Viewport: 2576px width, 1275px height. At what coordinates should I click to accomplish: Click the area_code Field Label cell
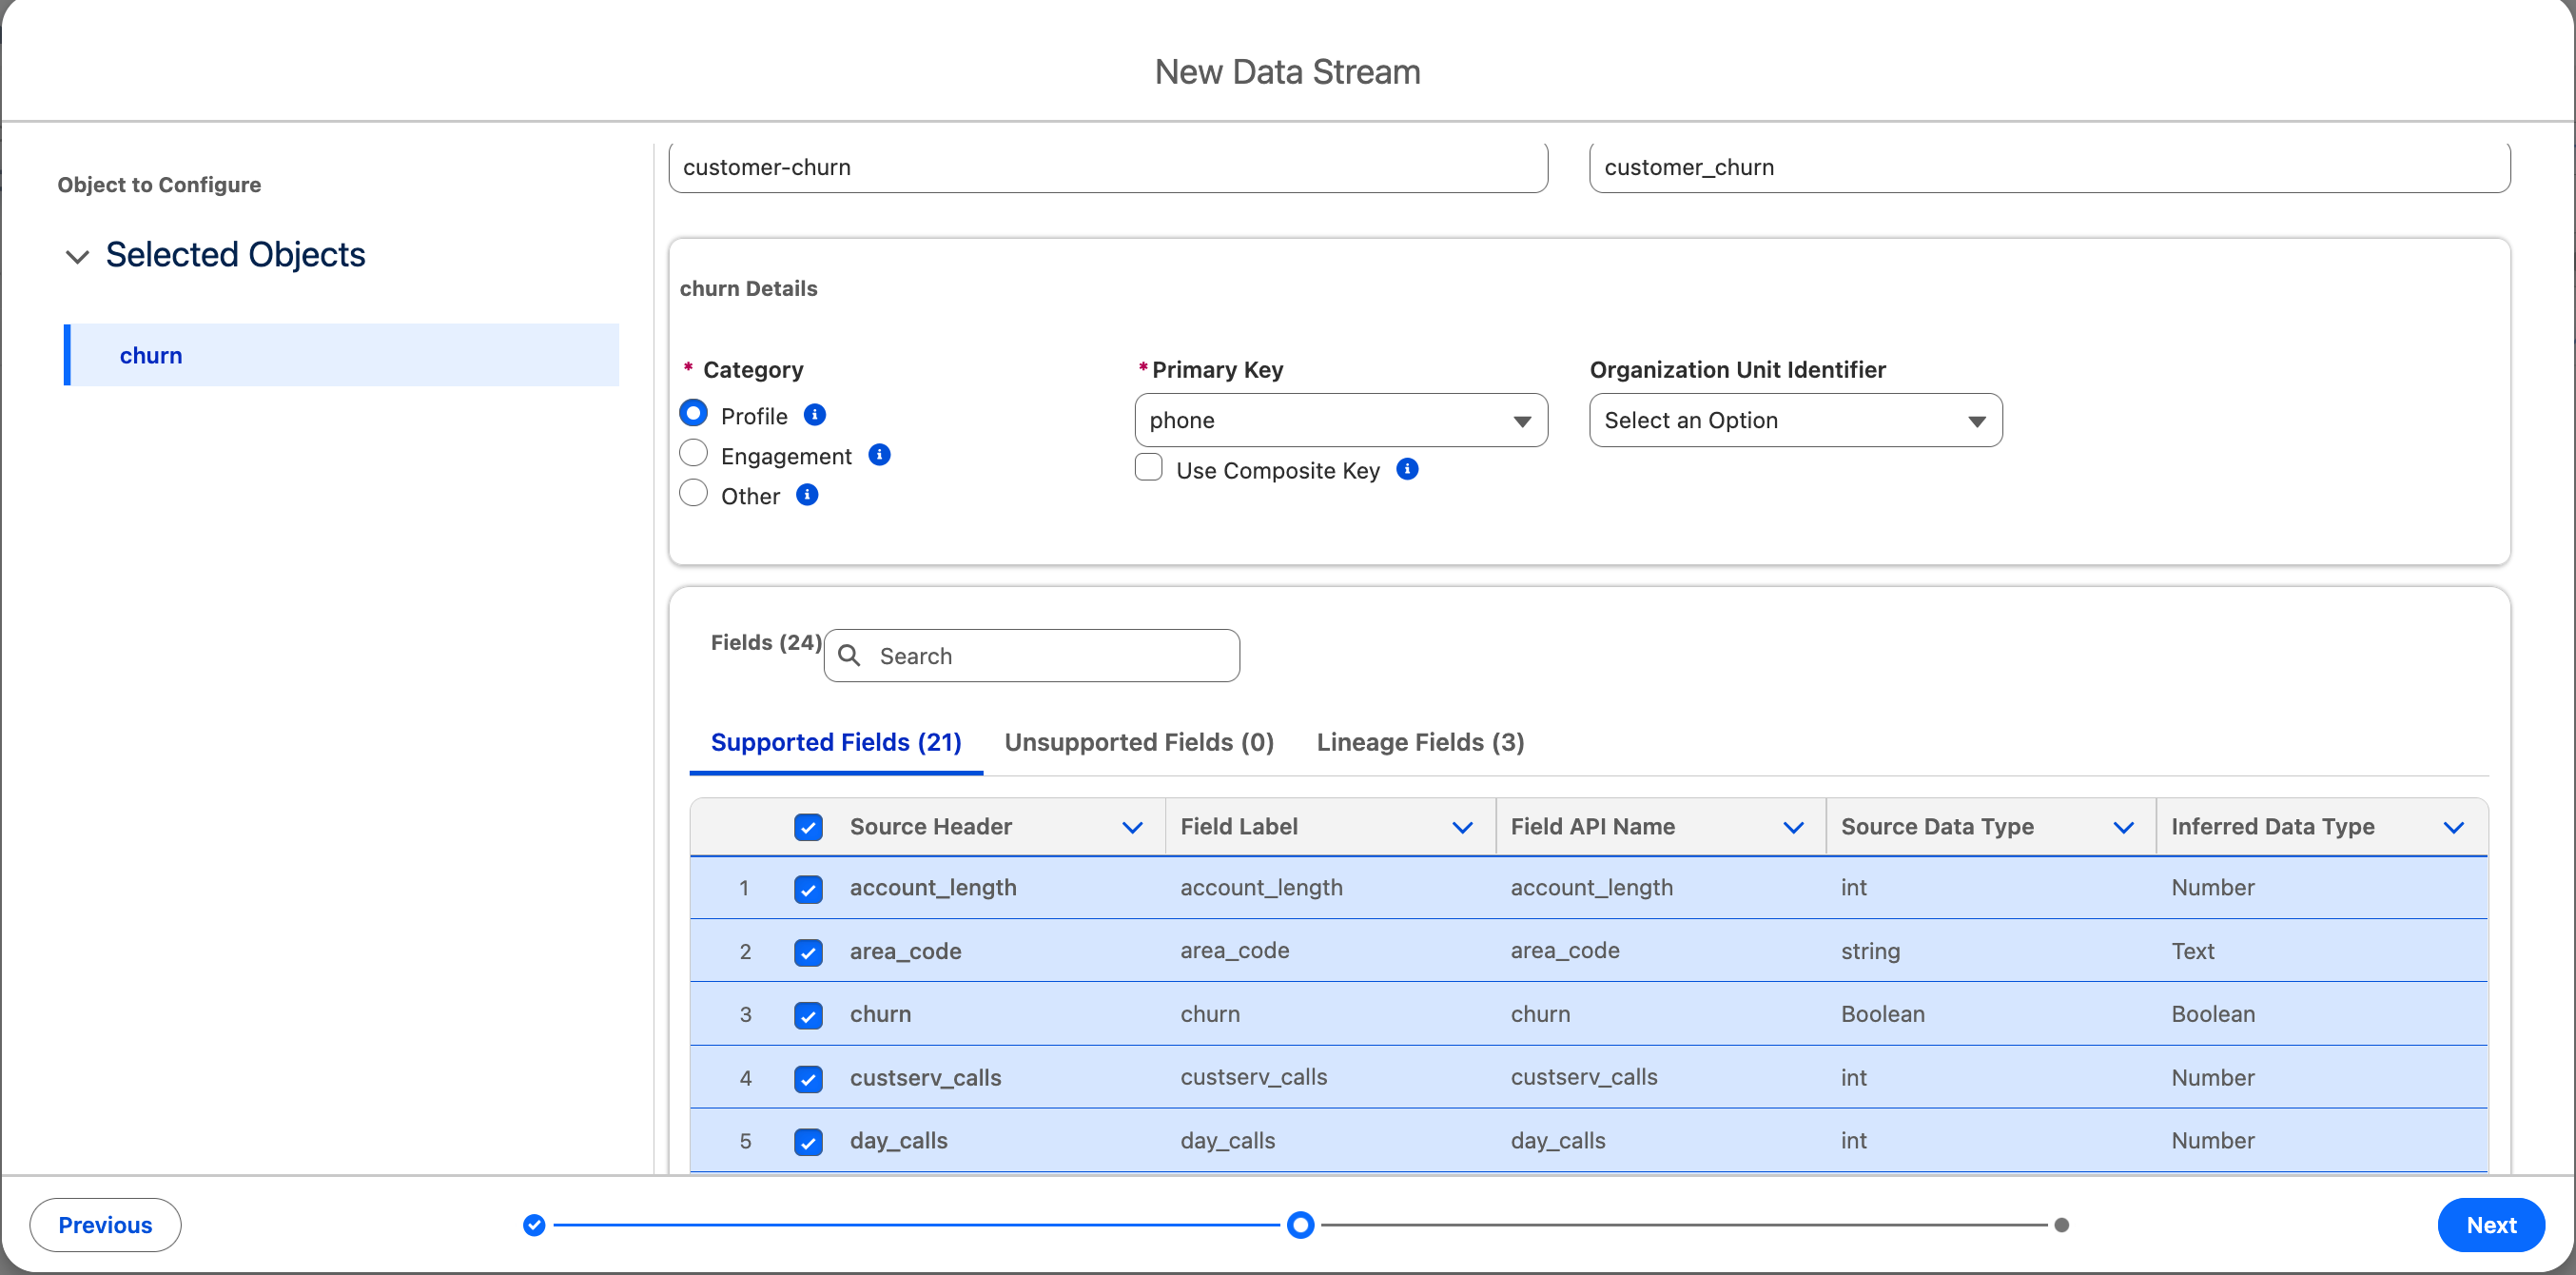1330,951
